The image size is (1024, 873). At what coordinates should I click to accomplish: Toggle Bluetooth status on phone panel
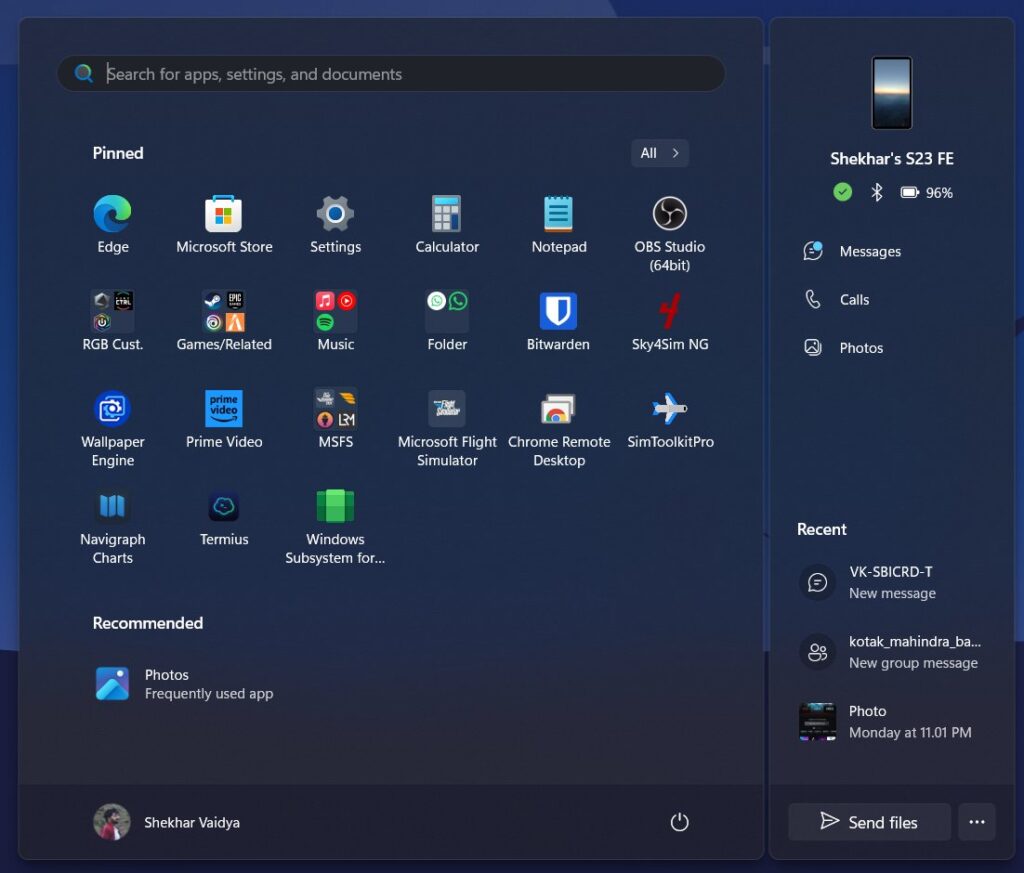pyautogui.click(x=875, y=192)
